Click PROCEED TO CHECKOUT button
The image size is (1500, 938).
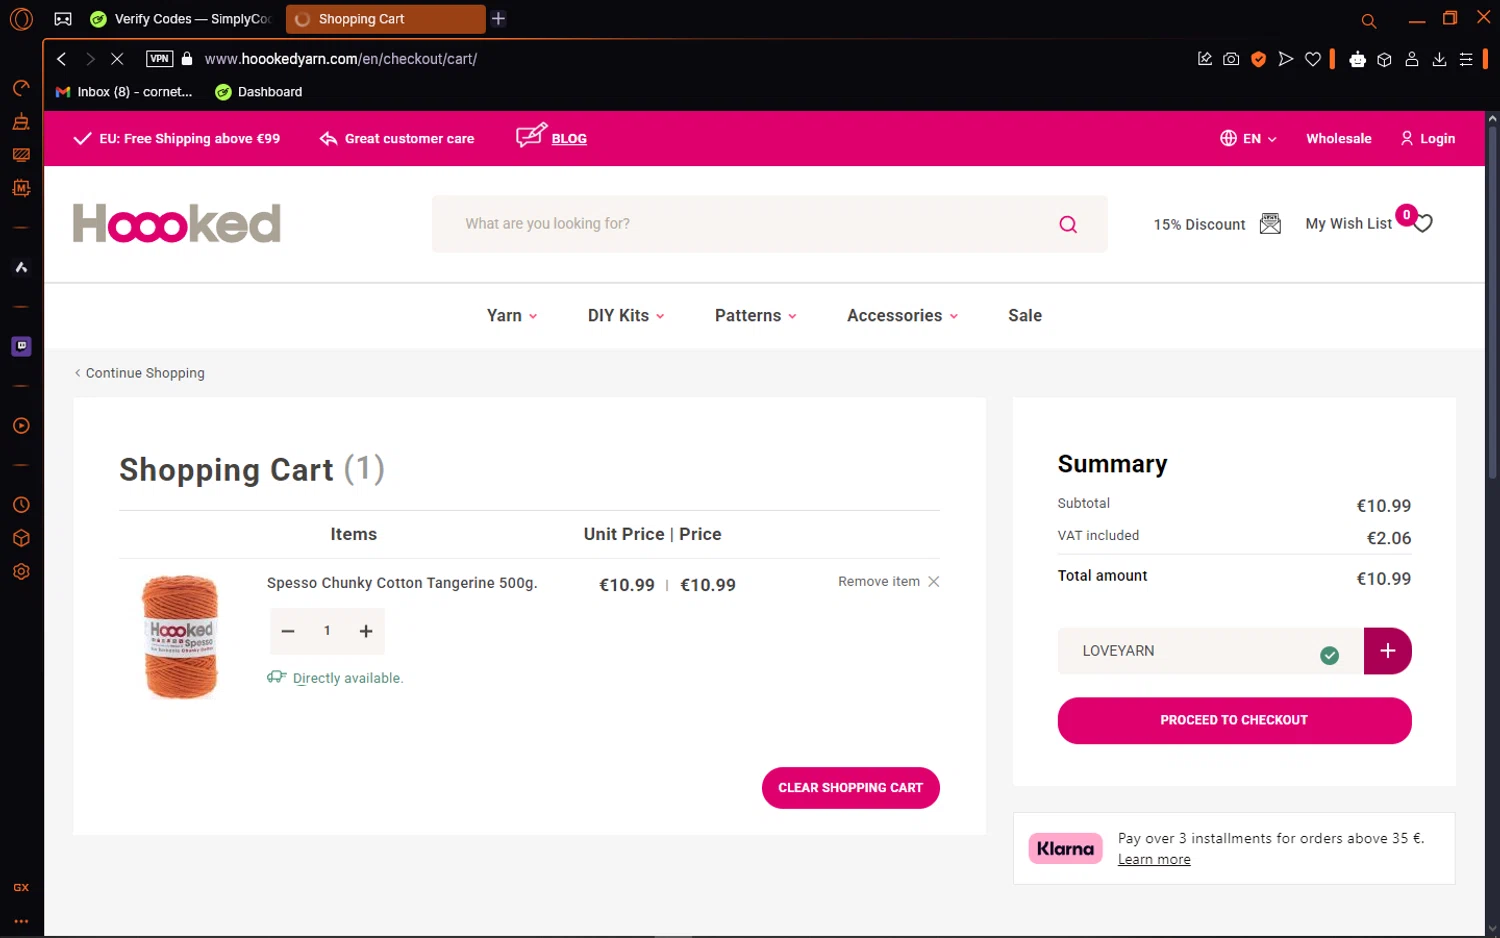pyautogui.click(x=1234, y=721)
